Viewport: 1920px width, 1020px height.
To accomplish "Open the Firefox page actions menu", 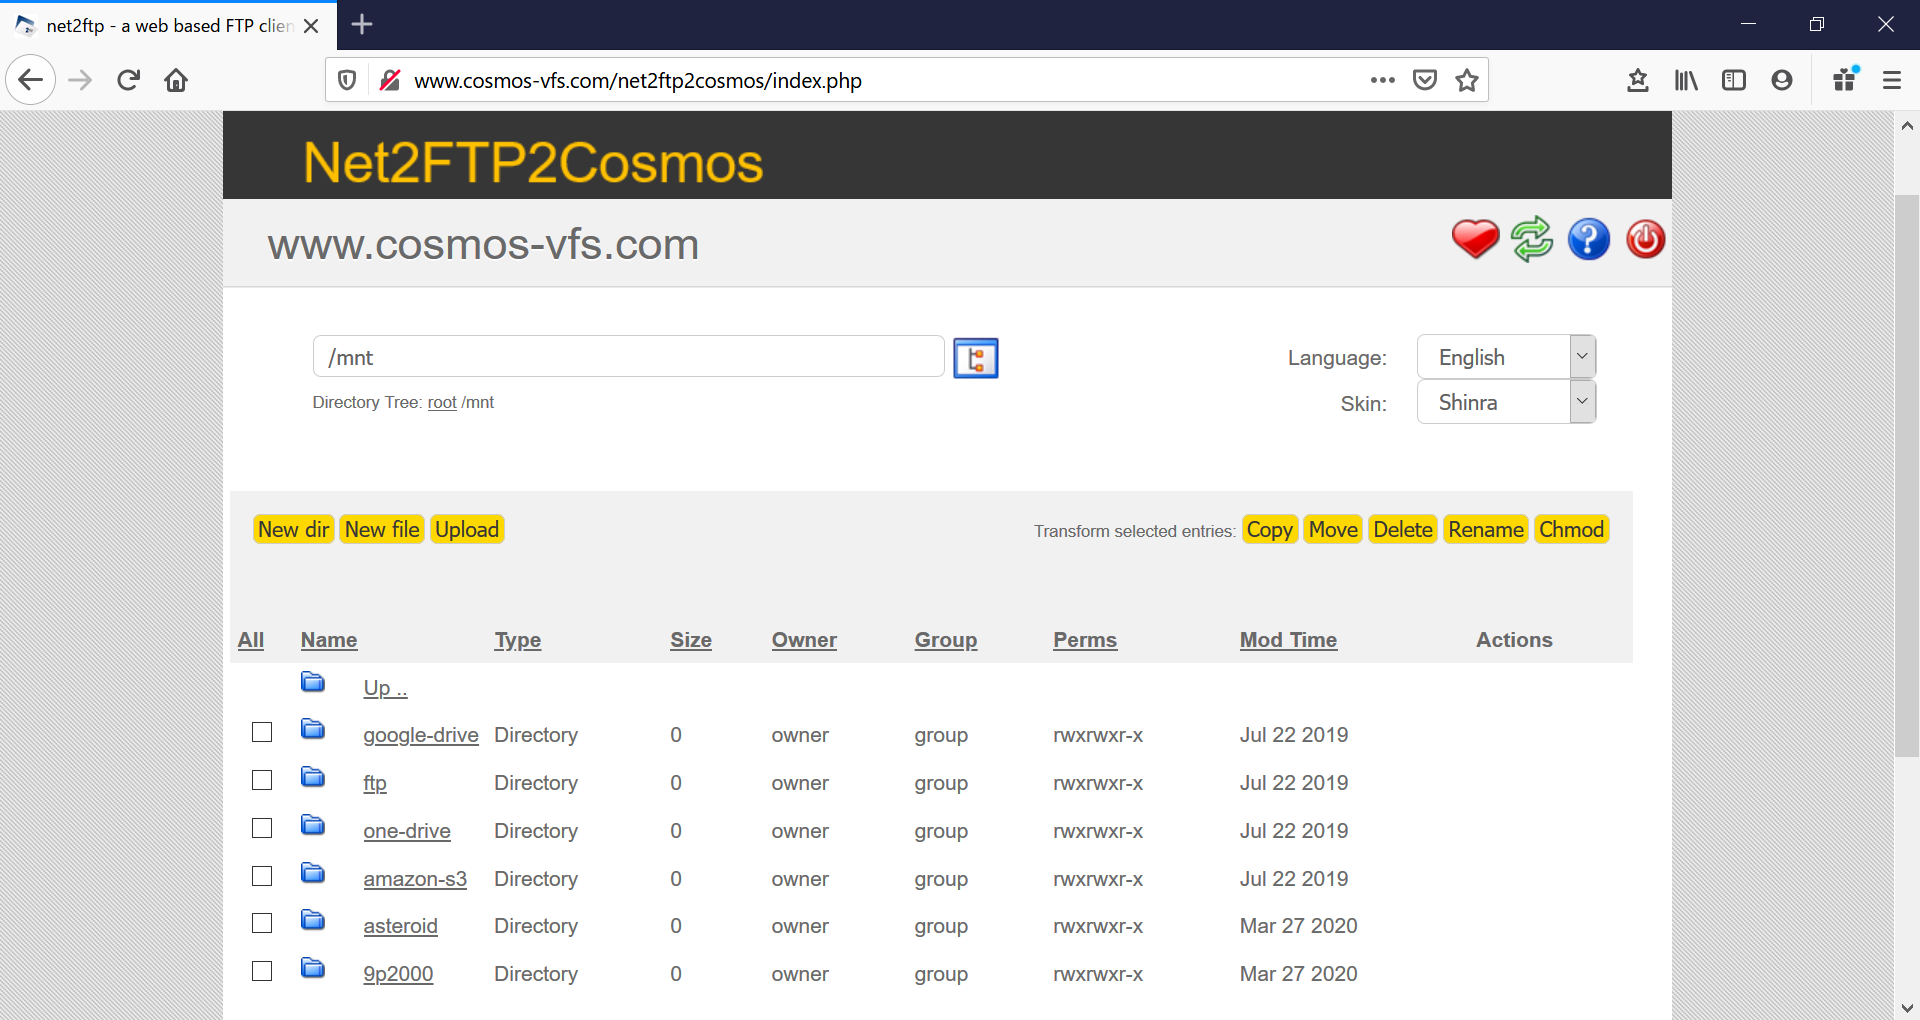I will tap(1383, 80).
